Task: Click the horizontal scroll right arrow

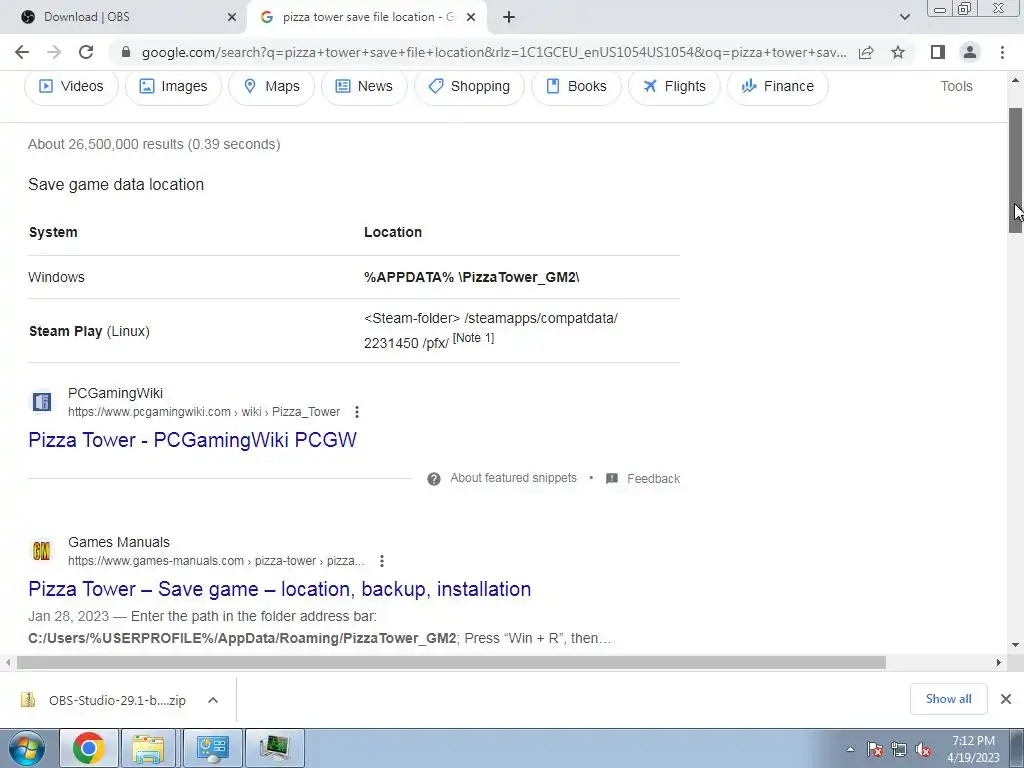Action: pos(999,662)
